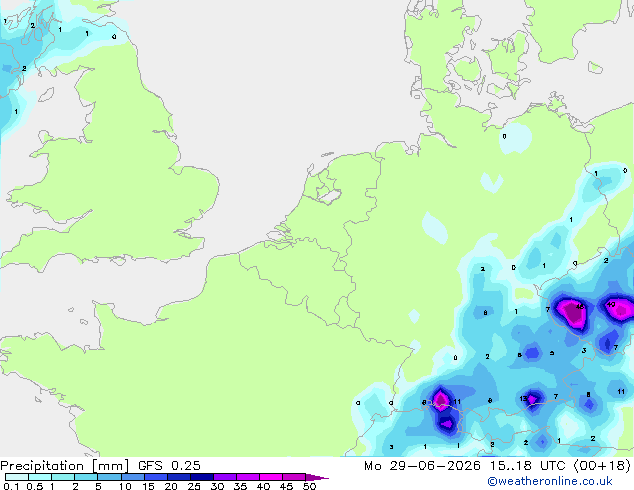Pick the 35–40 mm purple legend swatch
Screen dimensions: 634x490
coord(248,477)
